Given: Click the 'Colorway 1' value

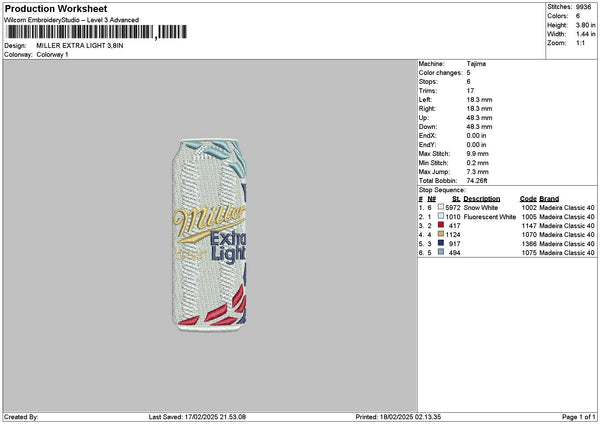Looking at the screenshot, I should point(52,55).
